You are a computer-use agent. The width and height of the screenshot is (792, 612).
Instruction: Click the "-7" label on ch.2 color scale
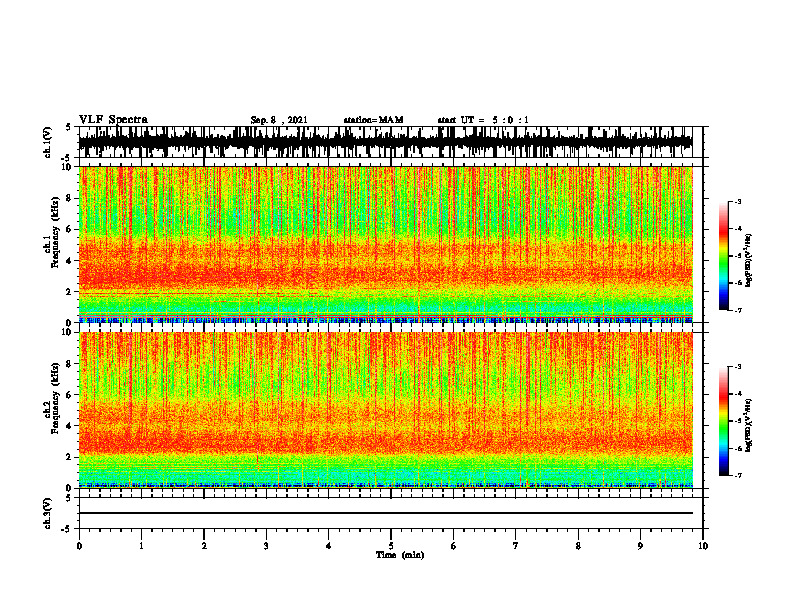[738, 475]
